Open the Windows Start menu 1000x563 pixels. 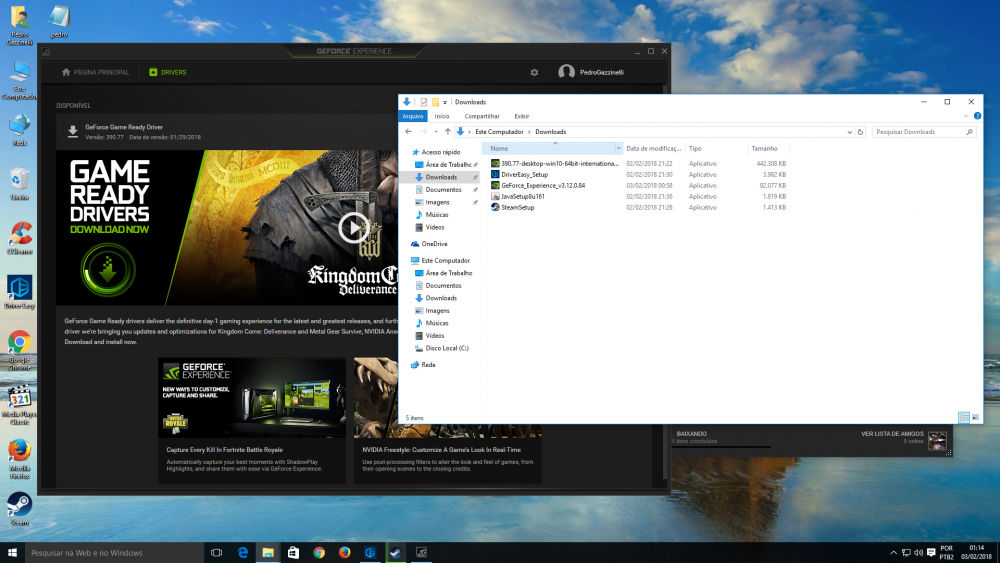point(12,553)
